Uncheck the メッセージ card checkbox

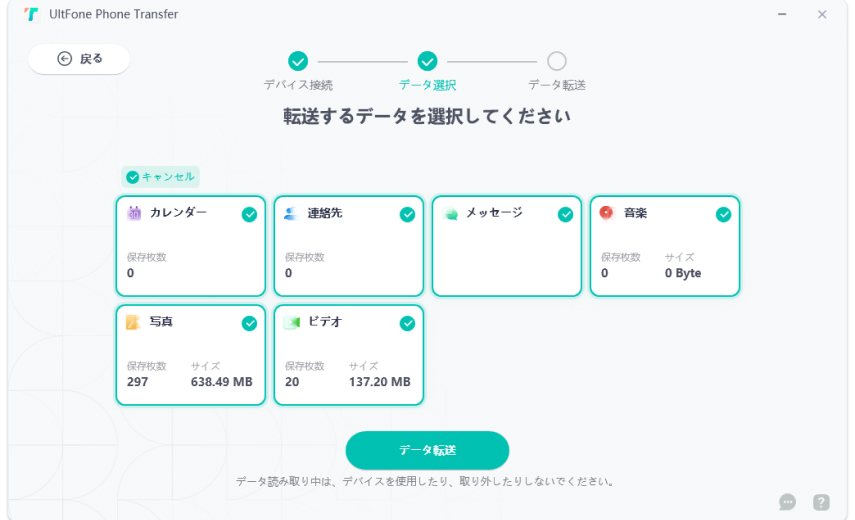click(565, 214)
